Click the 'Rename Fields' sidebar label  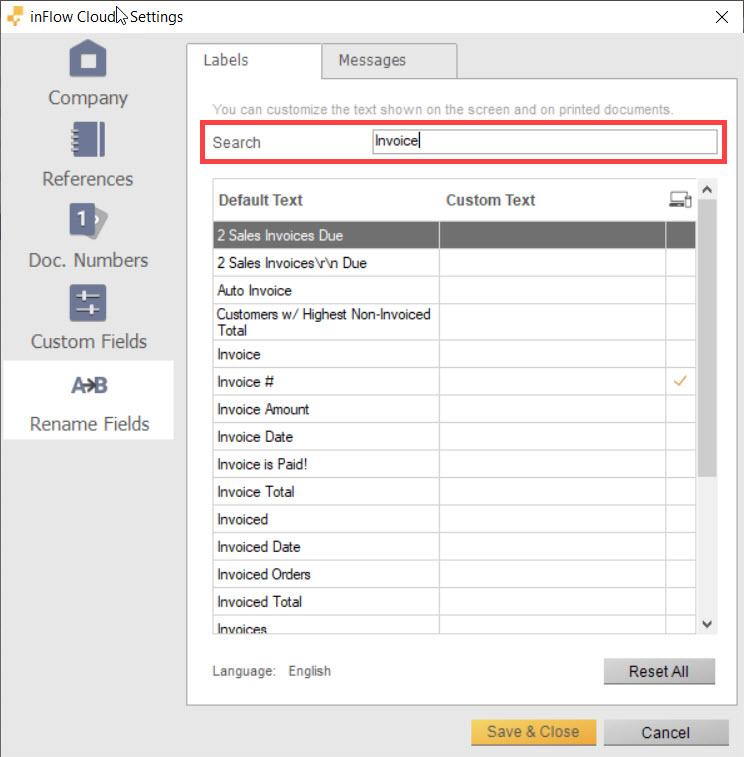89,424
